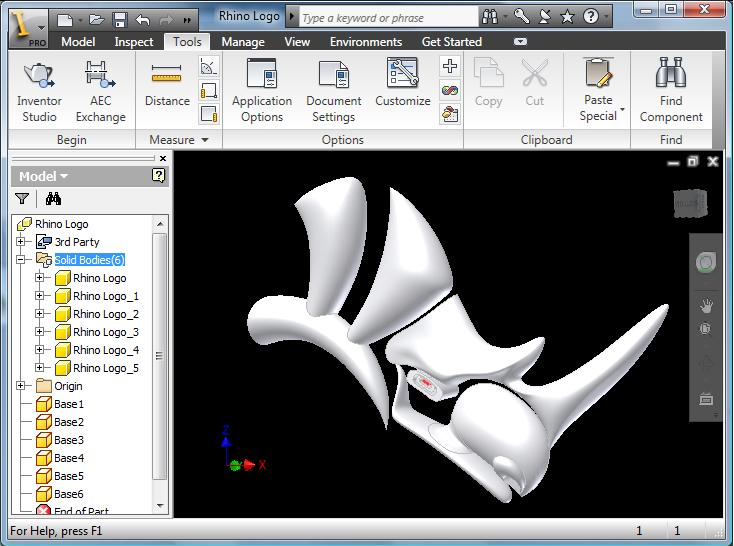Undo the last action
This screenshot has width=734, height=546.
click(x=143, y=20)
